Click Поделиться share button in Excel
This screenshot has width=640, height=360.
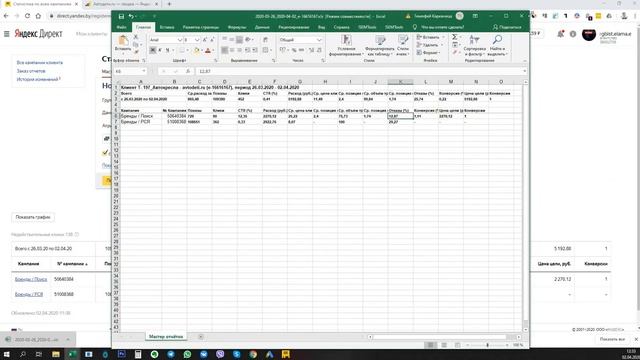(507, 27)
